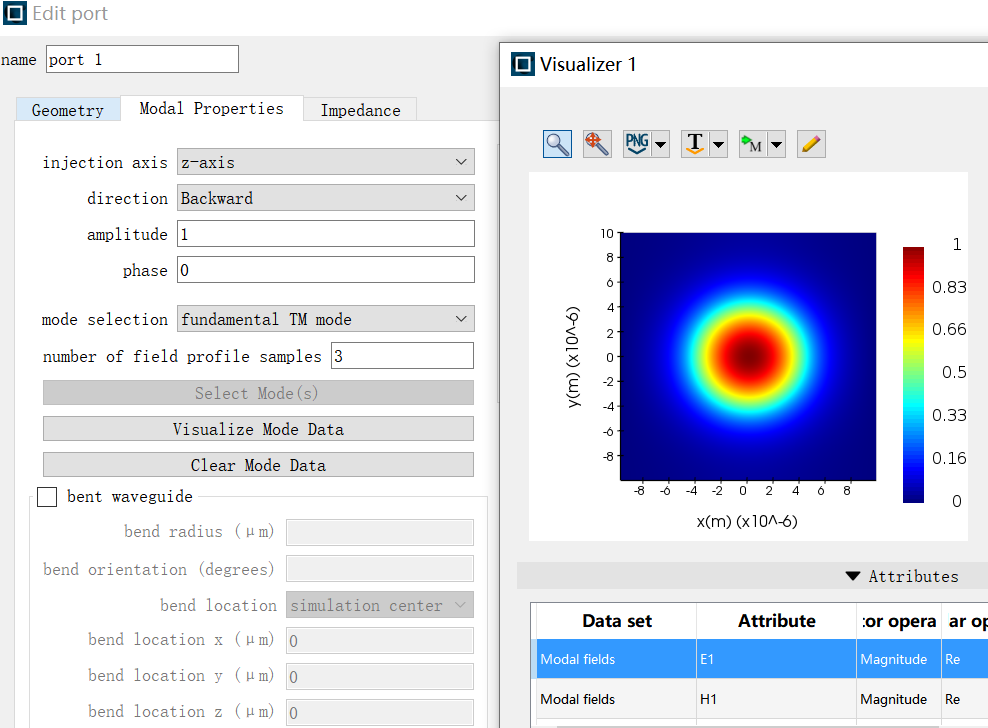988x728 pixels.
Task: Click the text export T icon
Action: [695, 144]
